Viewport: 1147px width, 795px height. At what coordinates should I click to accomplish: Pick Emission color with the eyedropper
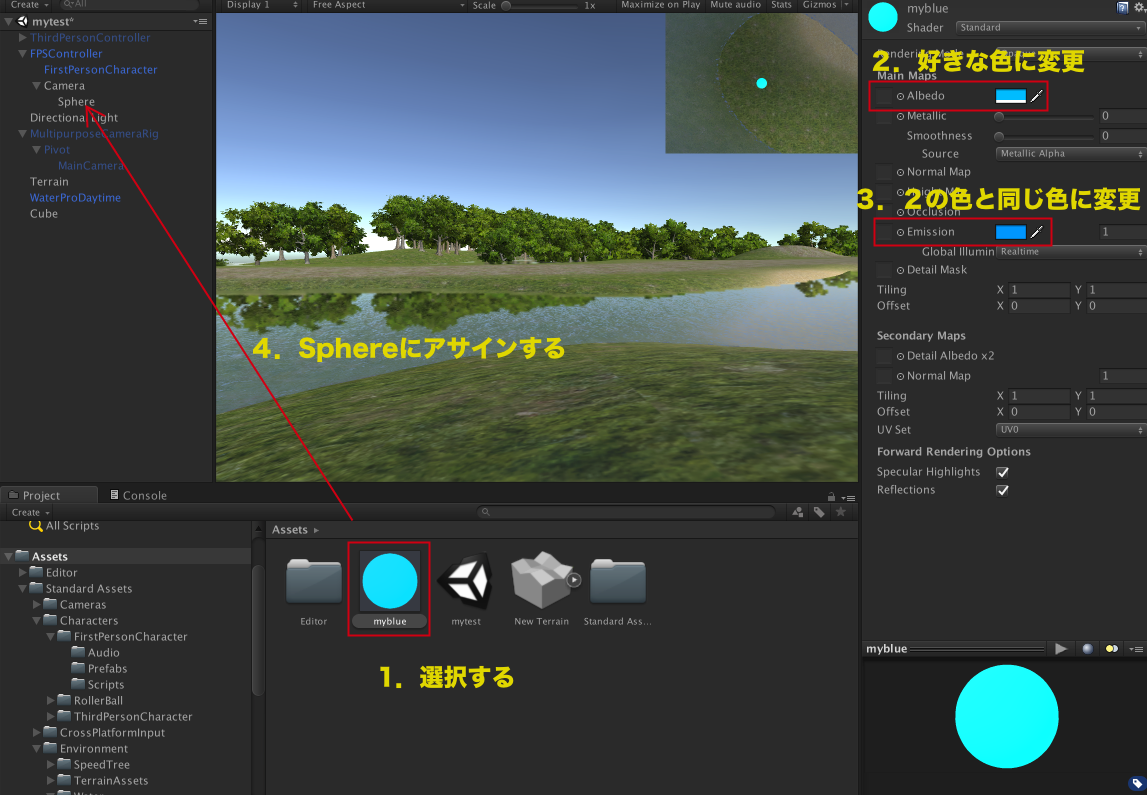1037,232
